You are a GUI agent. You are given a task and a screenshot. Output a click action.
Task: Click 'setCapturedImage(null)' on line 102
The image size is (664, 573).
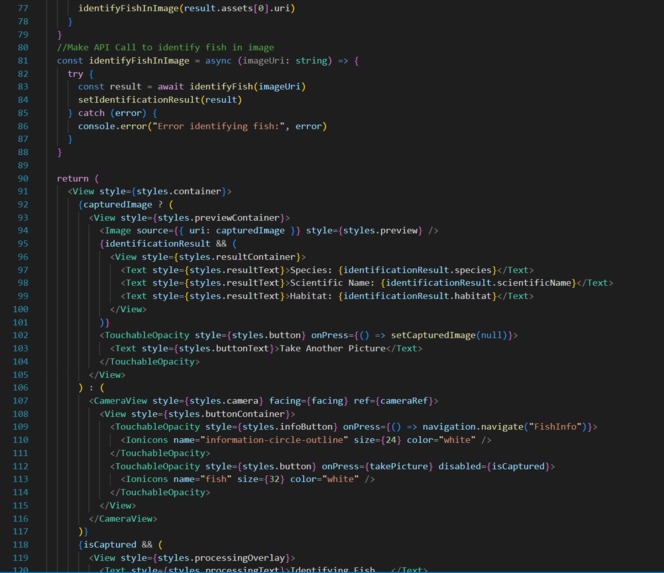point(449,335)
